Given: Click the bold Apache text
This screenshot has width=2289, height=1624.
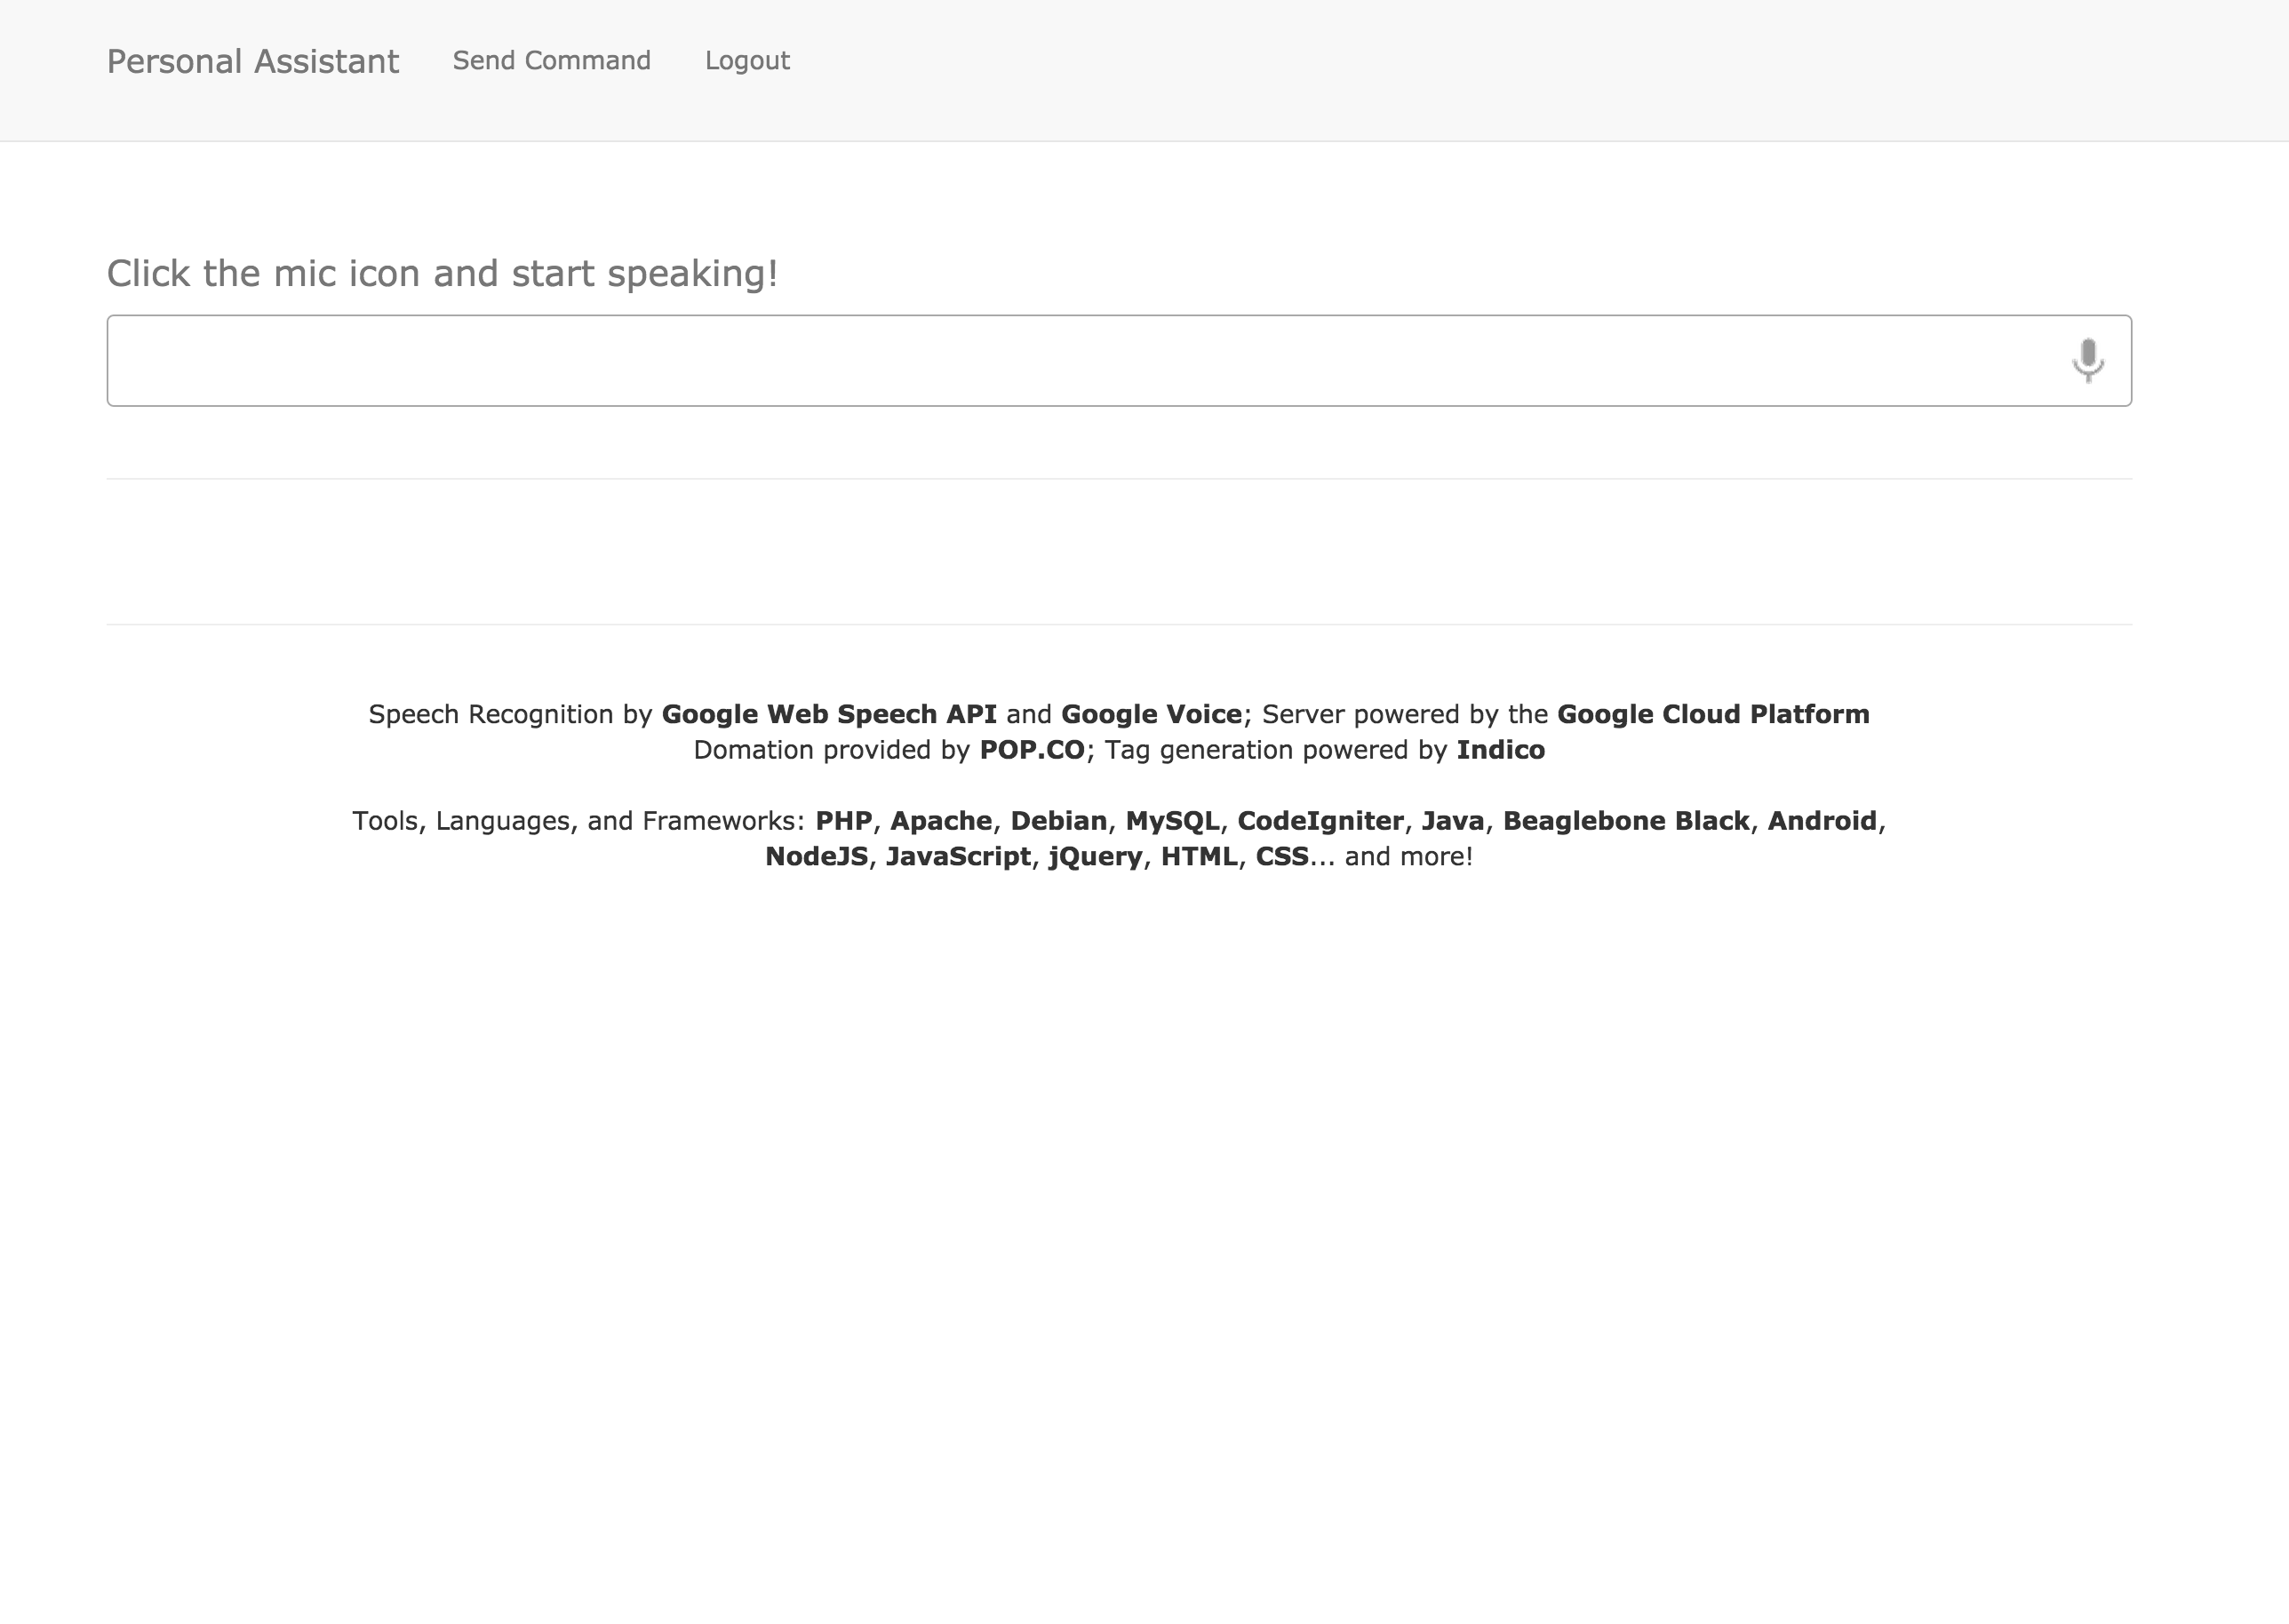Looking at the screenshot, I should coord(940,821).
